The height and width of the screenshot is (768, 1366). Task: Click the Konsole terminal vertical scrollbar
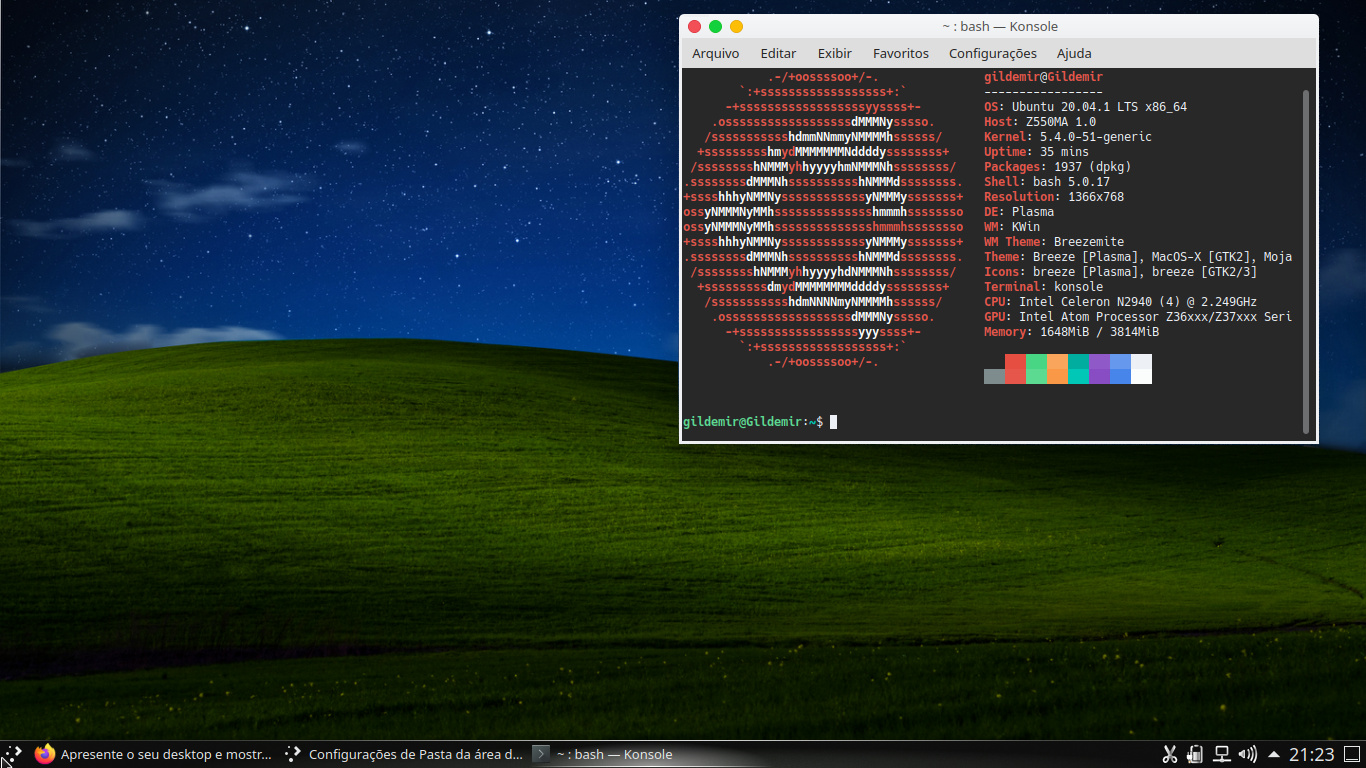click(1306, 262)
